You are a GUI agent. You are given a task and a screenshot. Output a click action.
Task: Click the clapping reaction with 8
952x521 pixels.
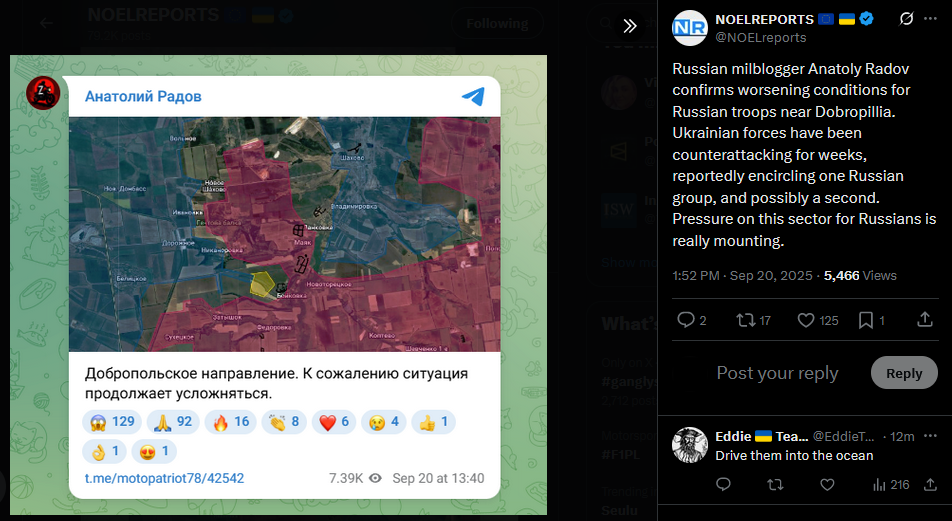click(284, 422)
